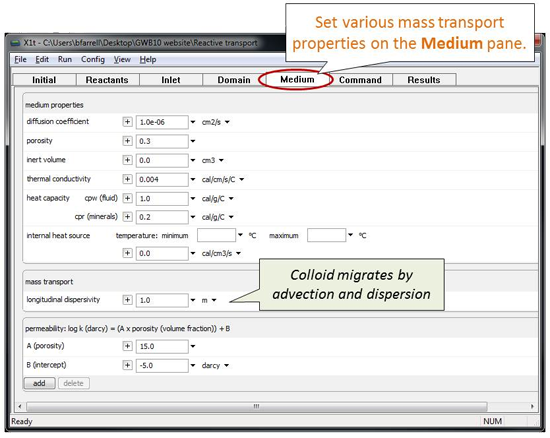
Task: Click the plus icon beside diffusion coefficient
Action: pos(127,122)
